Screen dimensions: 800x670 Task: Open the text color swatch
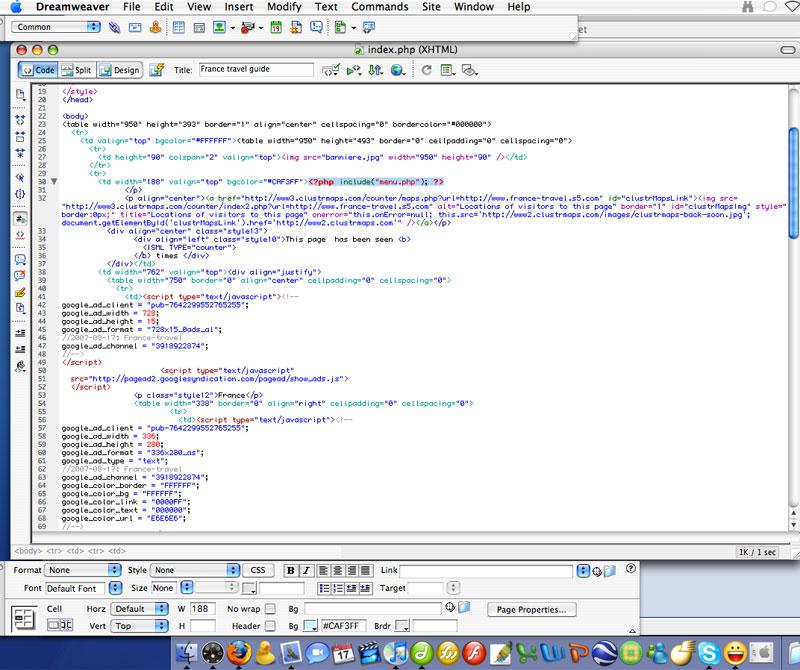[x=249, y=588]
